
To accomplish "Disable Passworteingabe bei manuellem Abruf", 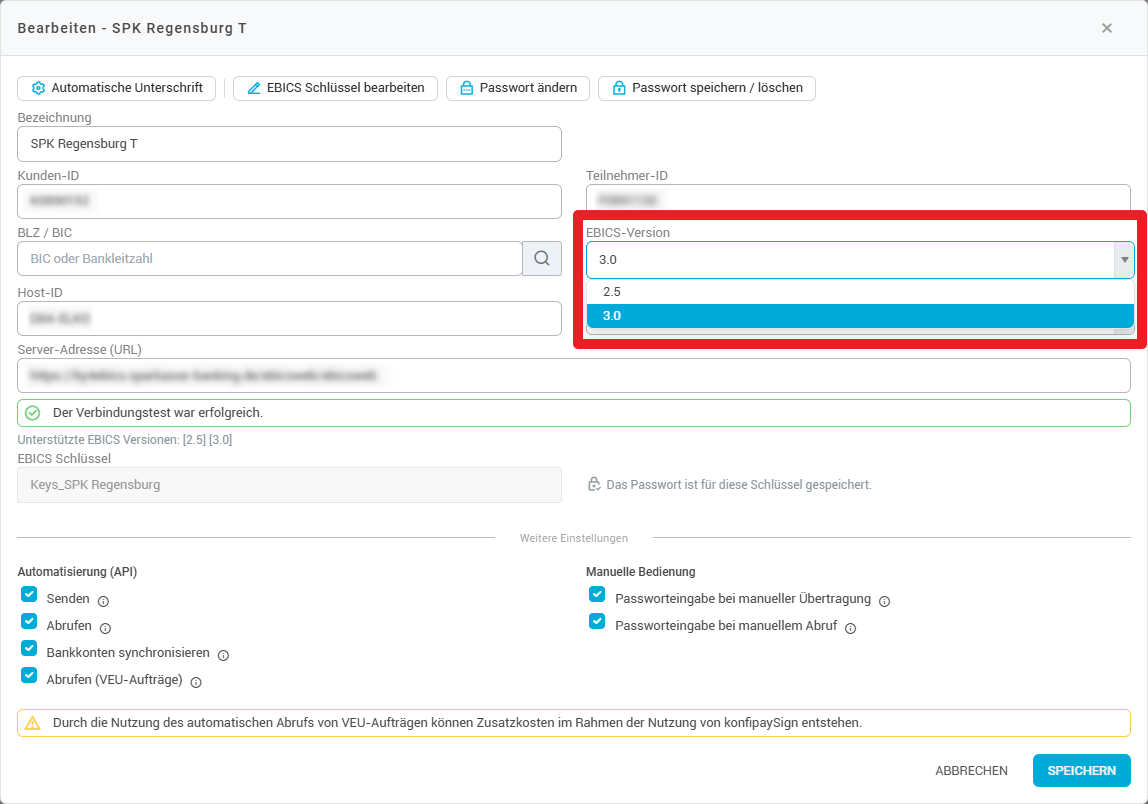I will (597, 621).
